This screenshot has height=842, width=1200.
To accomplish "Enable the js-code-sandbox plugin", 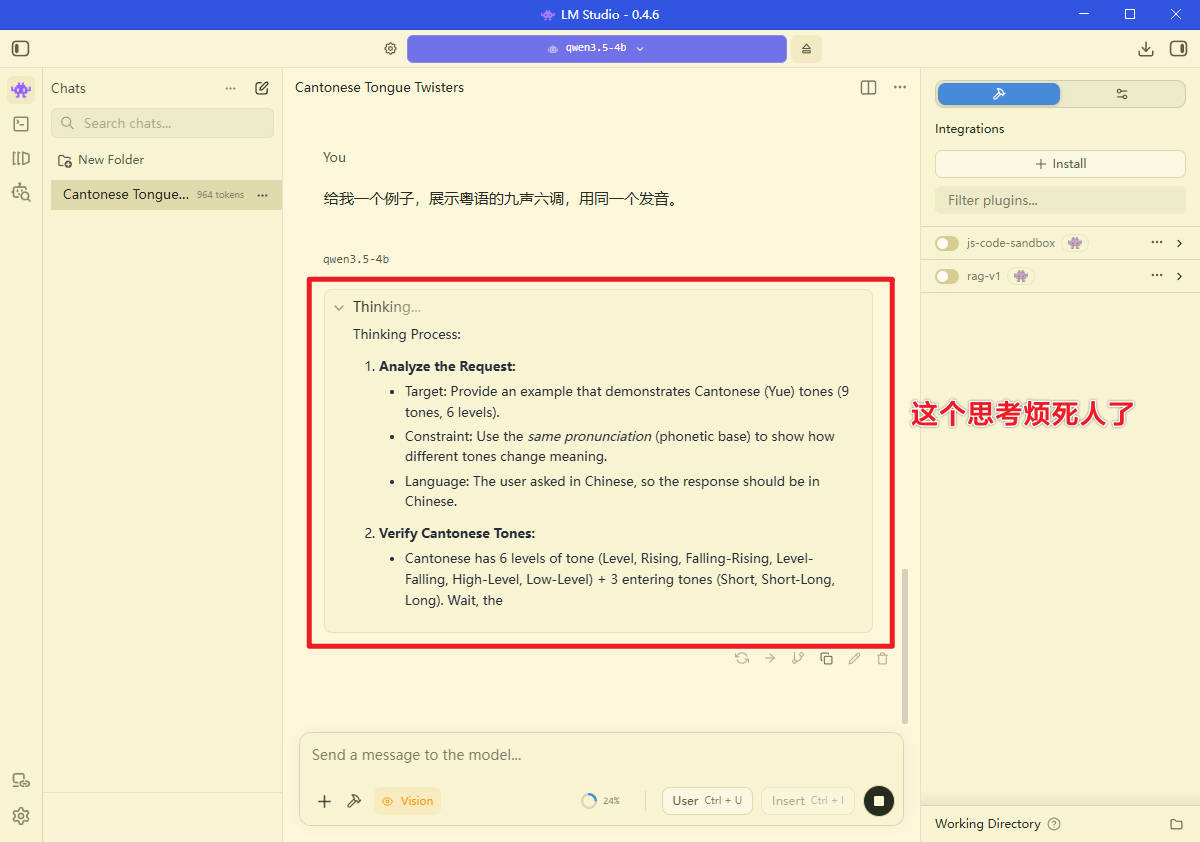I will pyautogui.click(x=946, y=242).
